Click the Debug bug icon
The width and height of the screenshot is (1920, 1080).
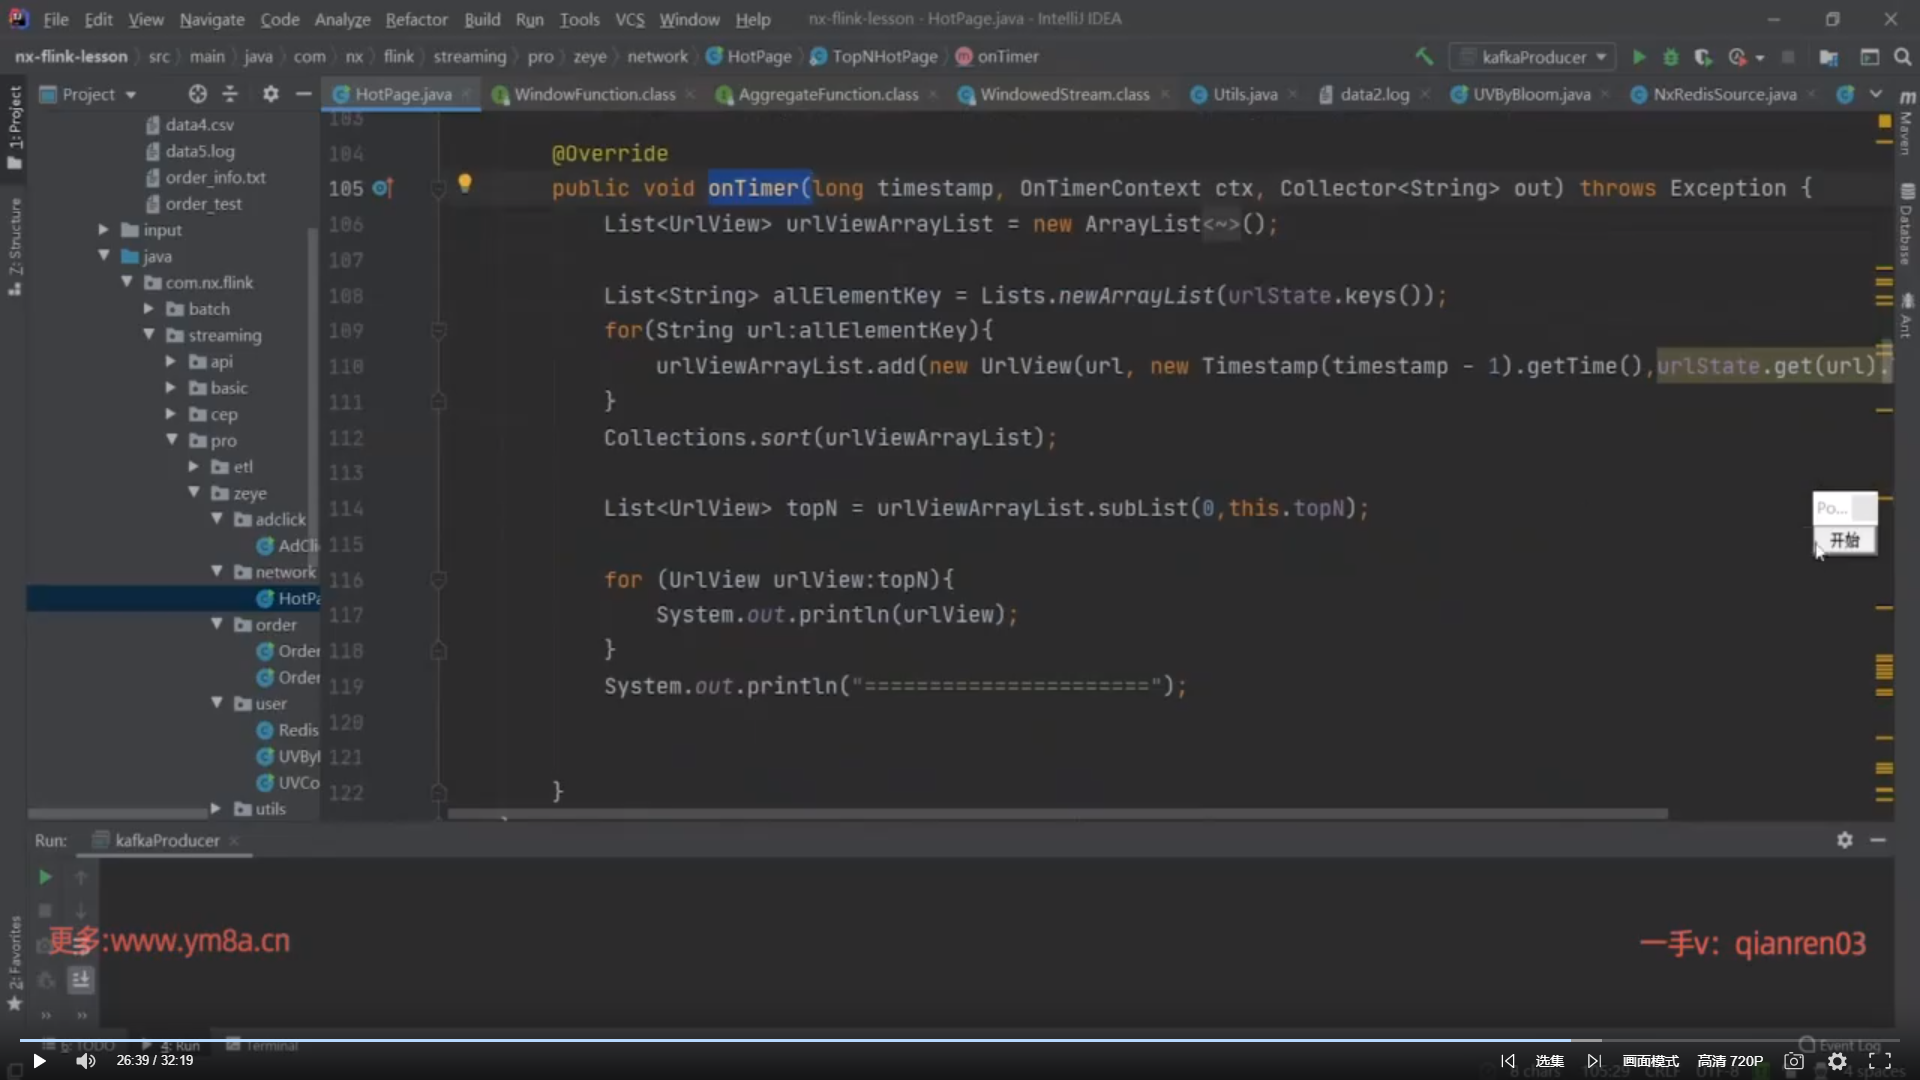[x=1670, y=57]
